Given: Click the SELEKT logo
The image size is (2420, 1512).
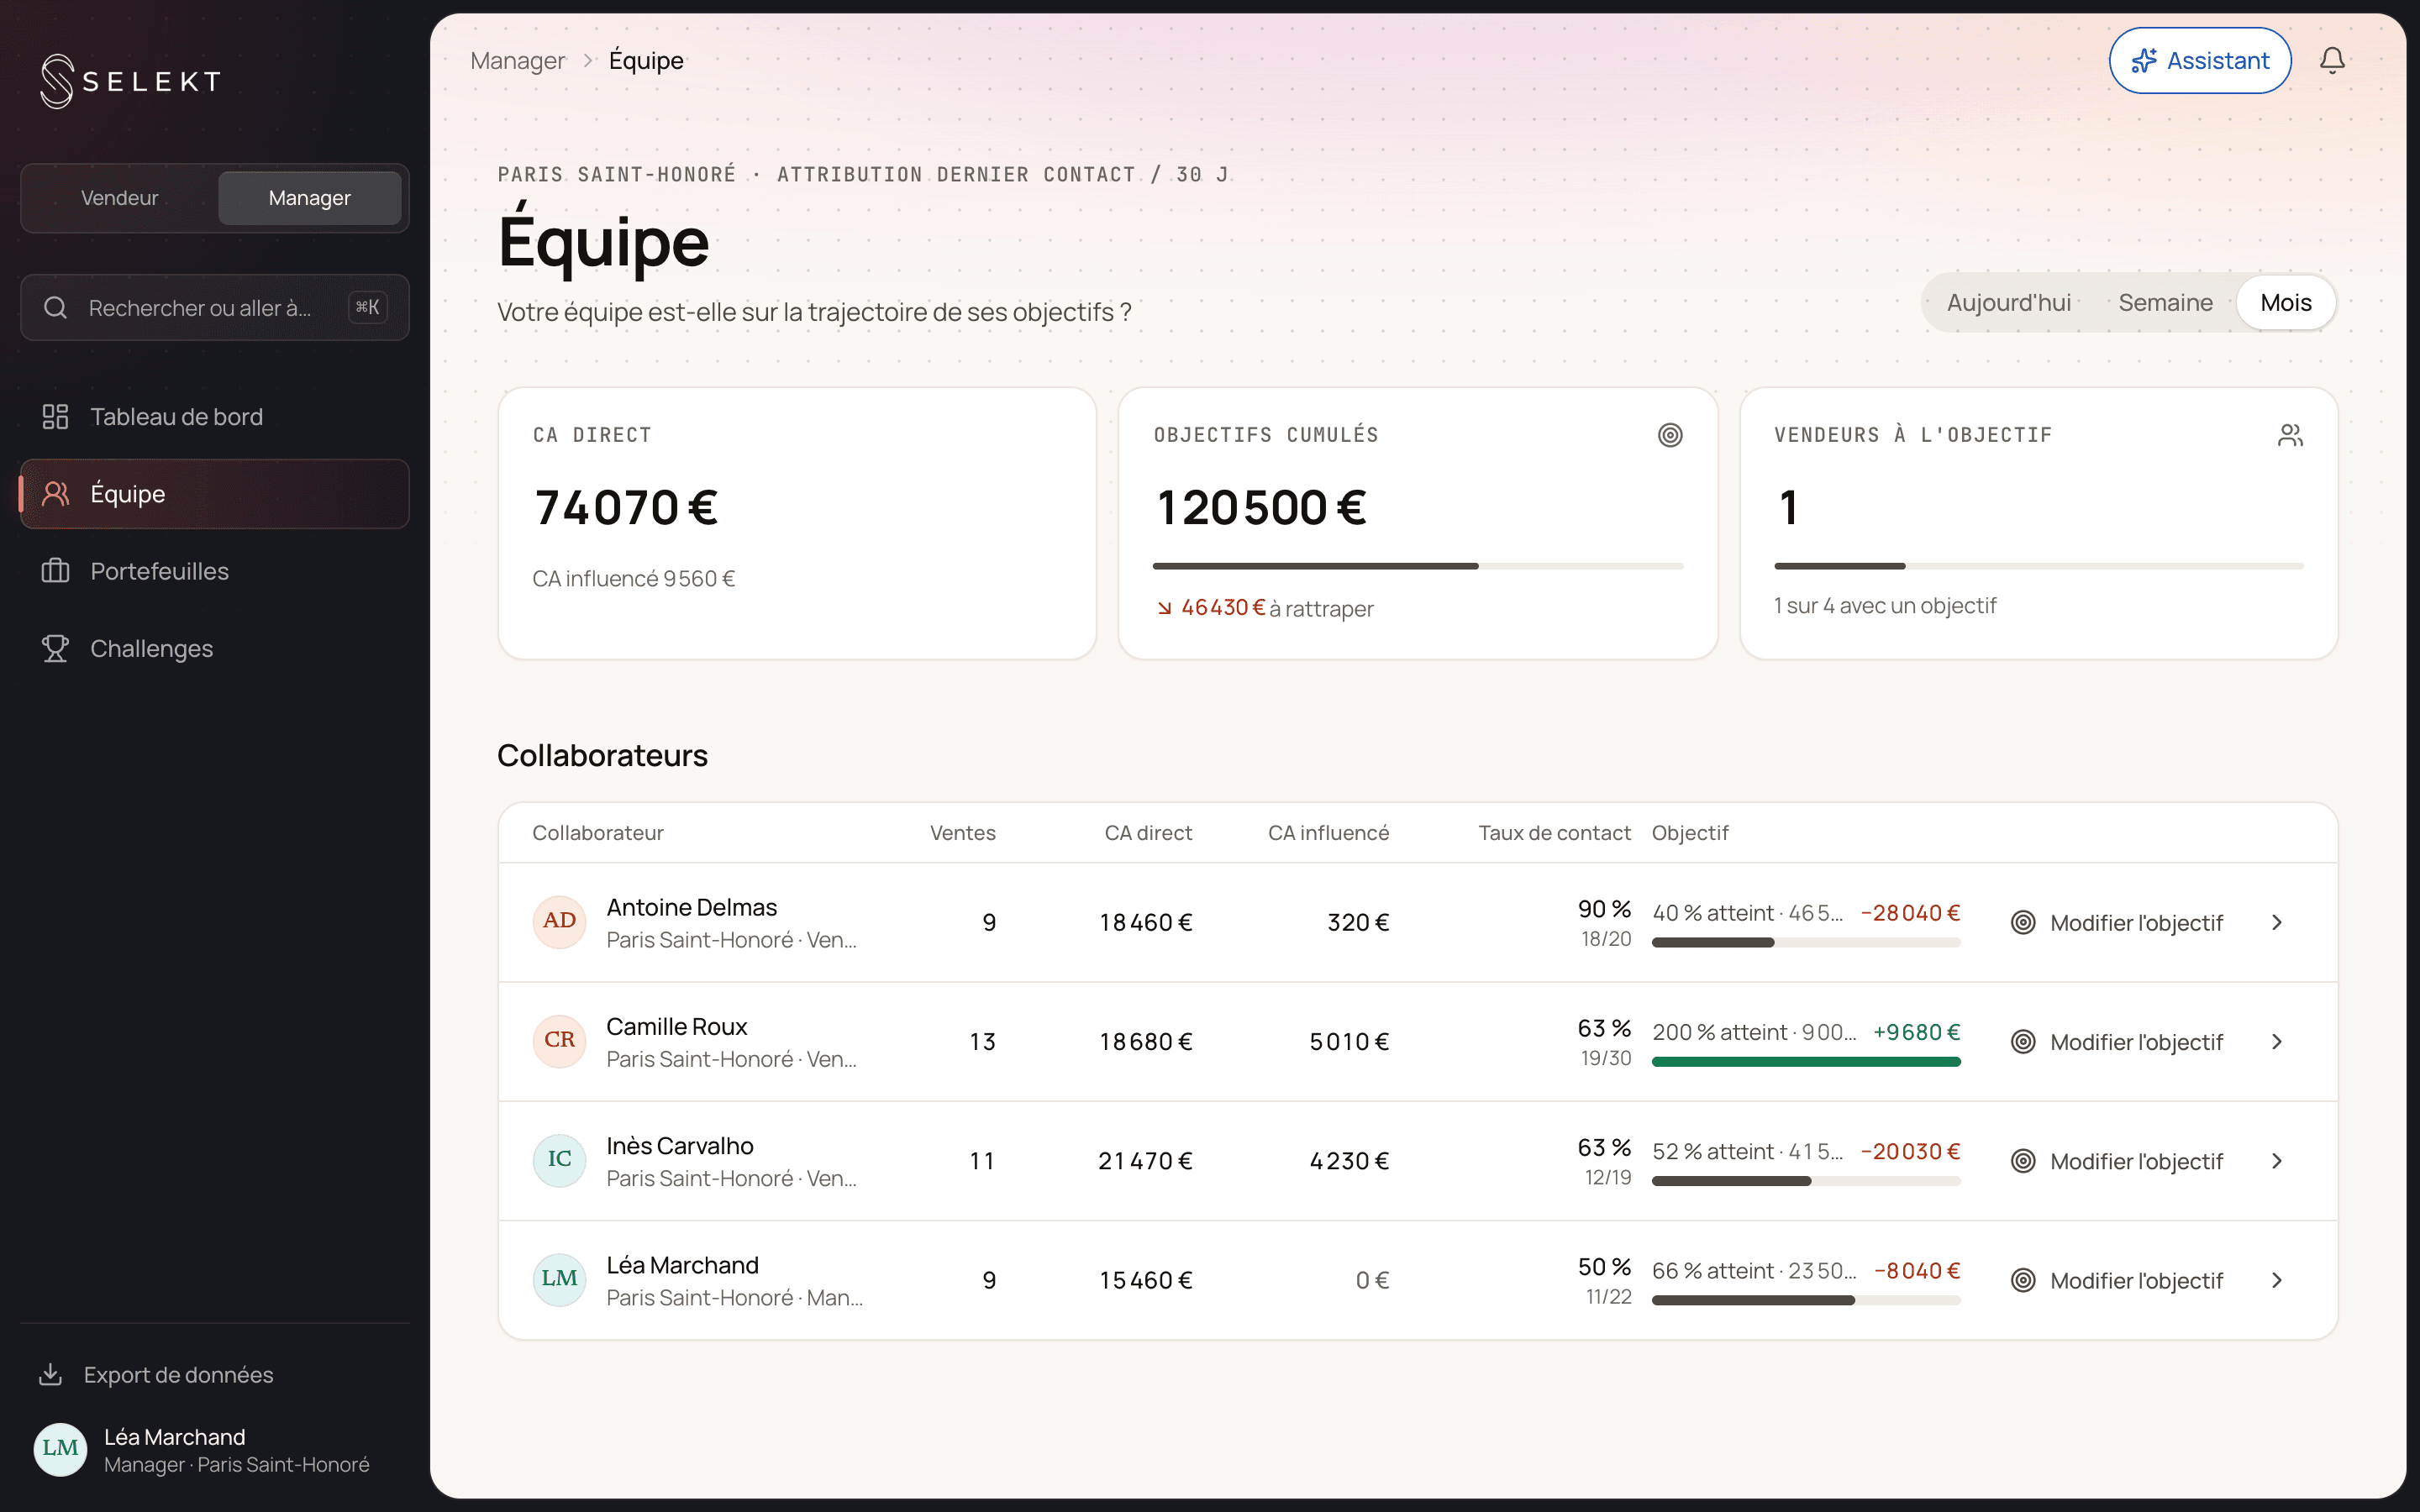Looking at the screenshot, I should pyautogui.click(x=131, y=81).
